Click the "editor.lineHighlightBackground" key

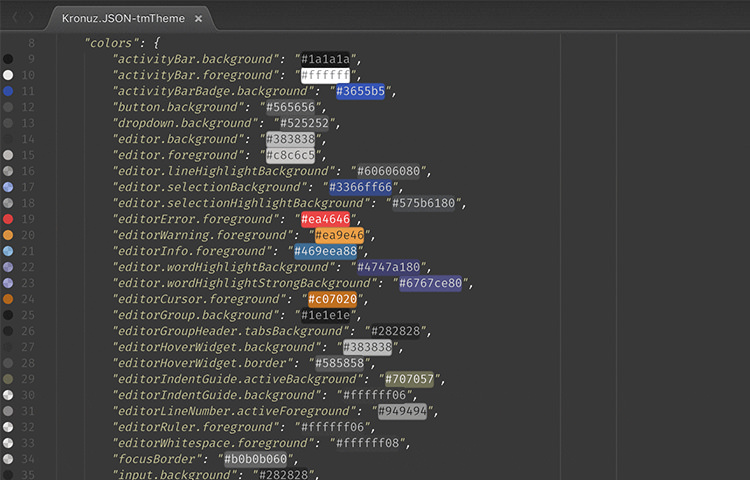pos(223,171)
